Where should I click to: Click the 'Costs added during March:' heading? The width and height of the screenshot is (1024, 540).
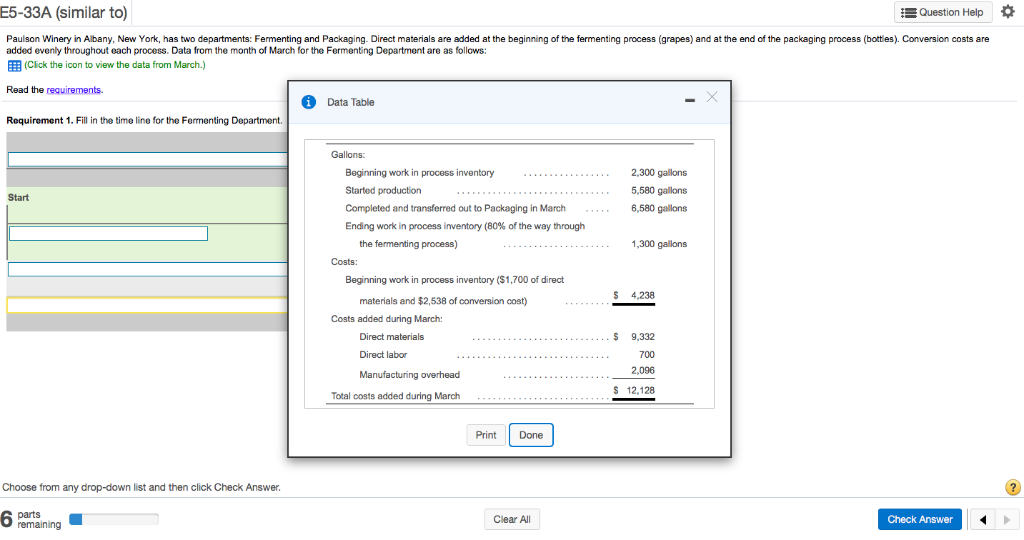pos(387,319)
